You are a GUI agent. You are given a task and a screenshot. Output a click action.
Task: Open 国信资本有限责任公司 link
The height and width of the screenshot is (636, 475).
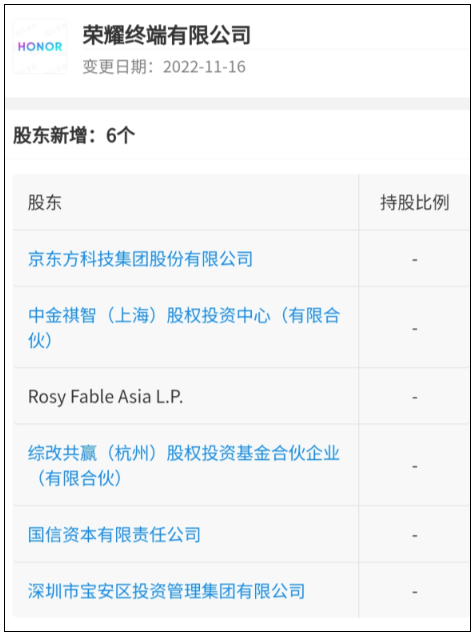point(114,535)
